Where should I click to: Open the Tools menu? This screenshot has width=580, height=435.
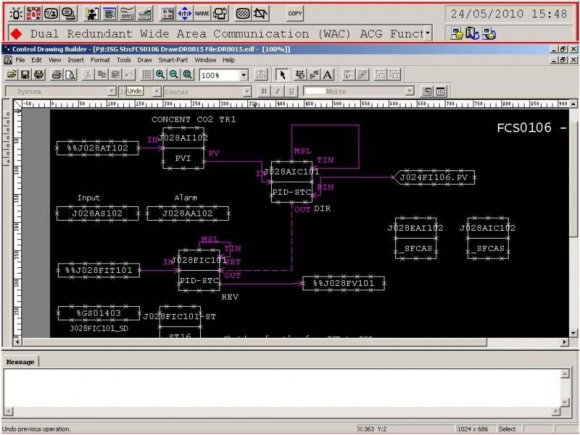pos(124,60)
